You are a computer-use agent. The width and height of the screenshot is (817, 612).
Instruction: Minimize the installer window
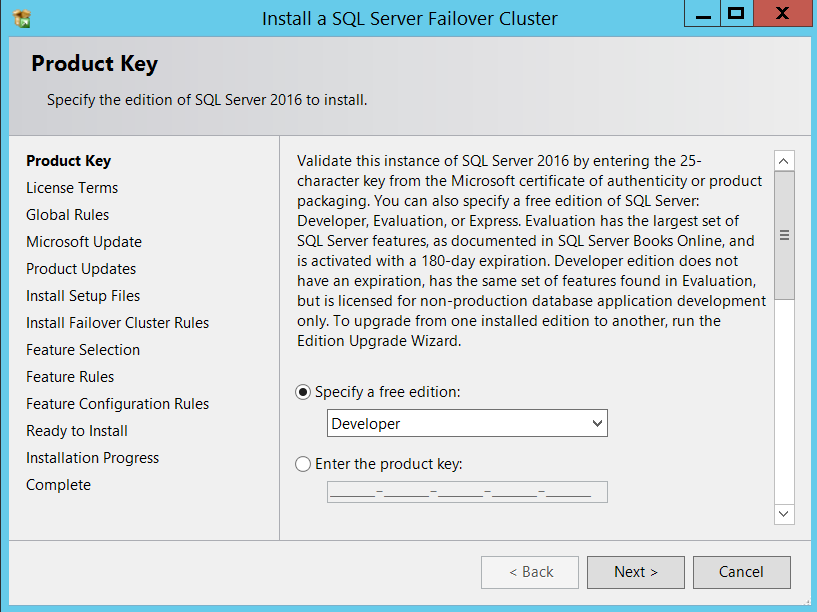point(702,13)
